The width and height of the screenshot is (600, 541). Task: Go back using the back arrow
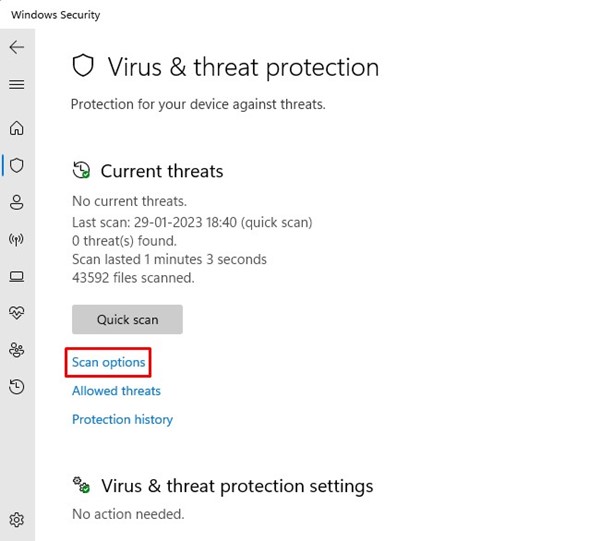point(16,48)
